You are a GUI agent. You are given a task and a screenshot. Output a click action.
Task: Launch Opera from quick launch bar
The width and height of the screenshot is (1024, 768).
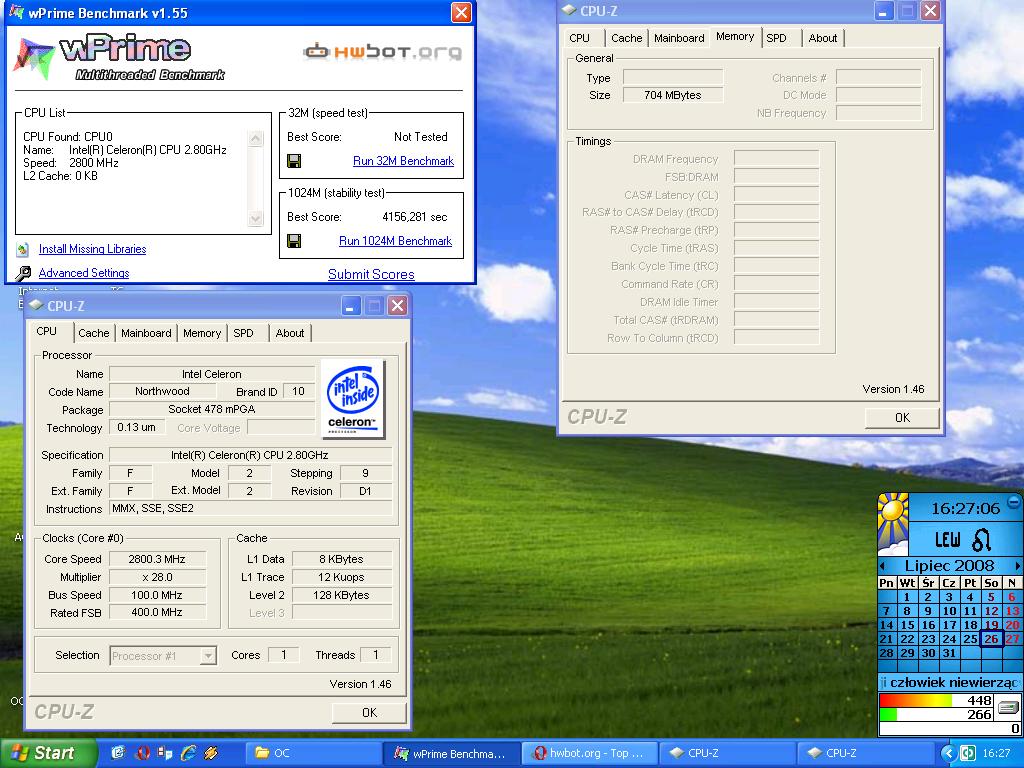(142, 753)
